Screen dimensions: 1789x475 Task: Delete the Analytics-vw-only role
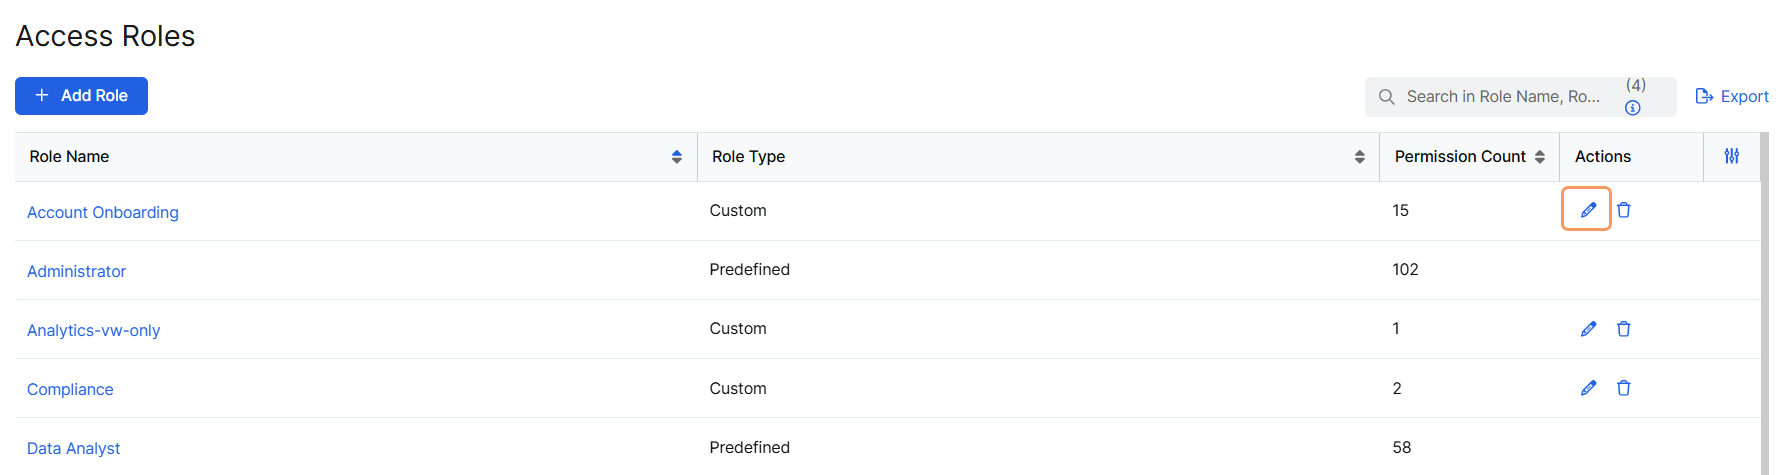click(x=1624, y=329)
